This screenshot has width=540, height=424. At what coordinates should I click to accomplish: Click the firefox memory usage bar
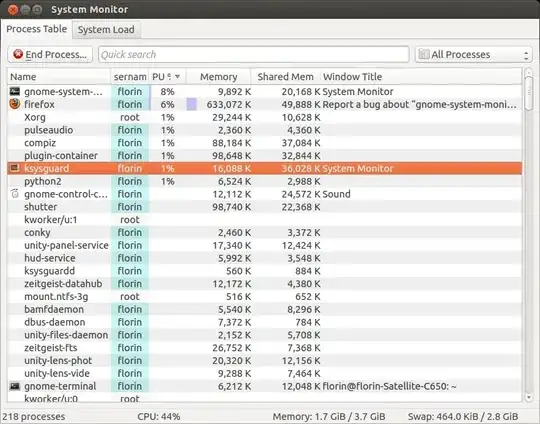coord(191,104)
